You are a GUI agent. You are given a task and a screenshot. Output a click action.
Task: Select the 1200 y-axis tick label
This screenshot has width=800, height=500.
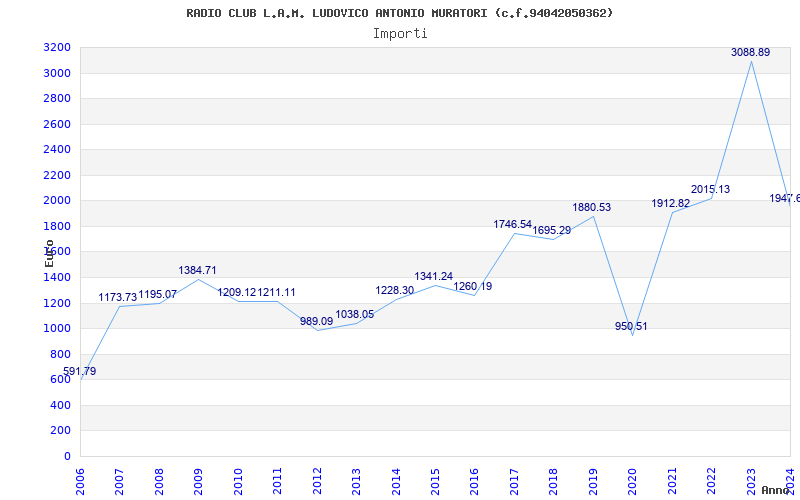[x=57, y=303]
